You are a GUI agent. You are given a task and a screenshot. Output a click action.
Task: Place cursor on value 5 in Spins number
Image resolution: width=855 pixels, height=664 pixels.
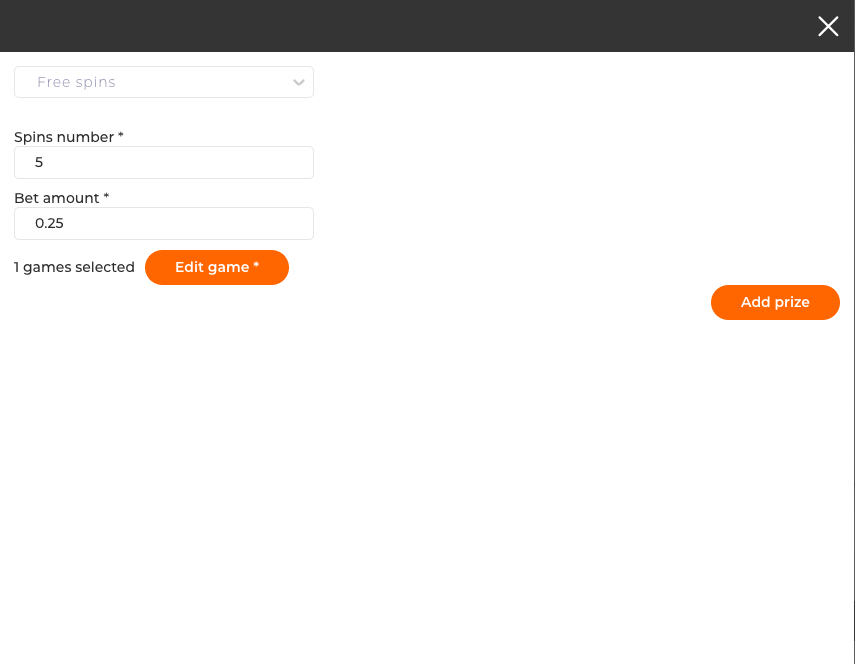point(39,162)
